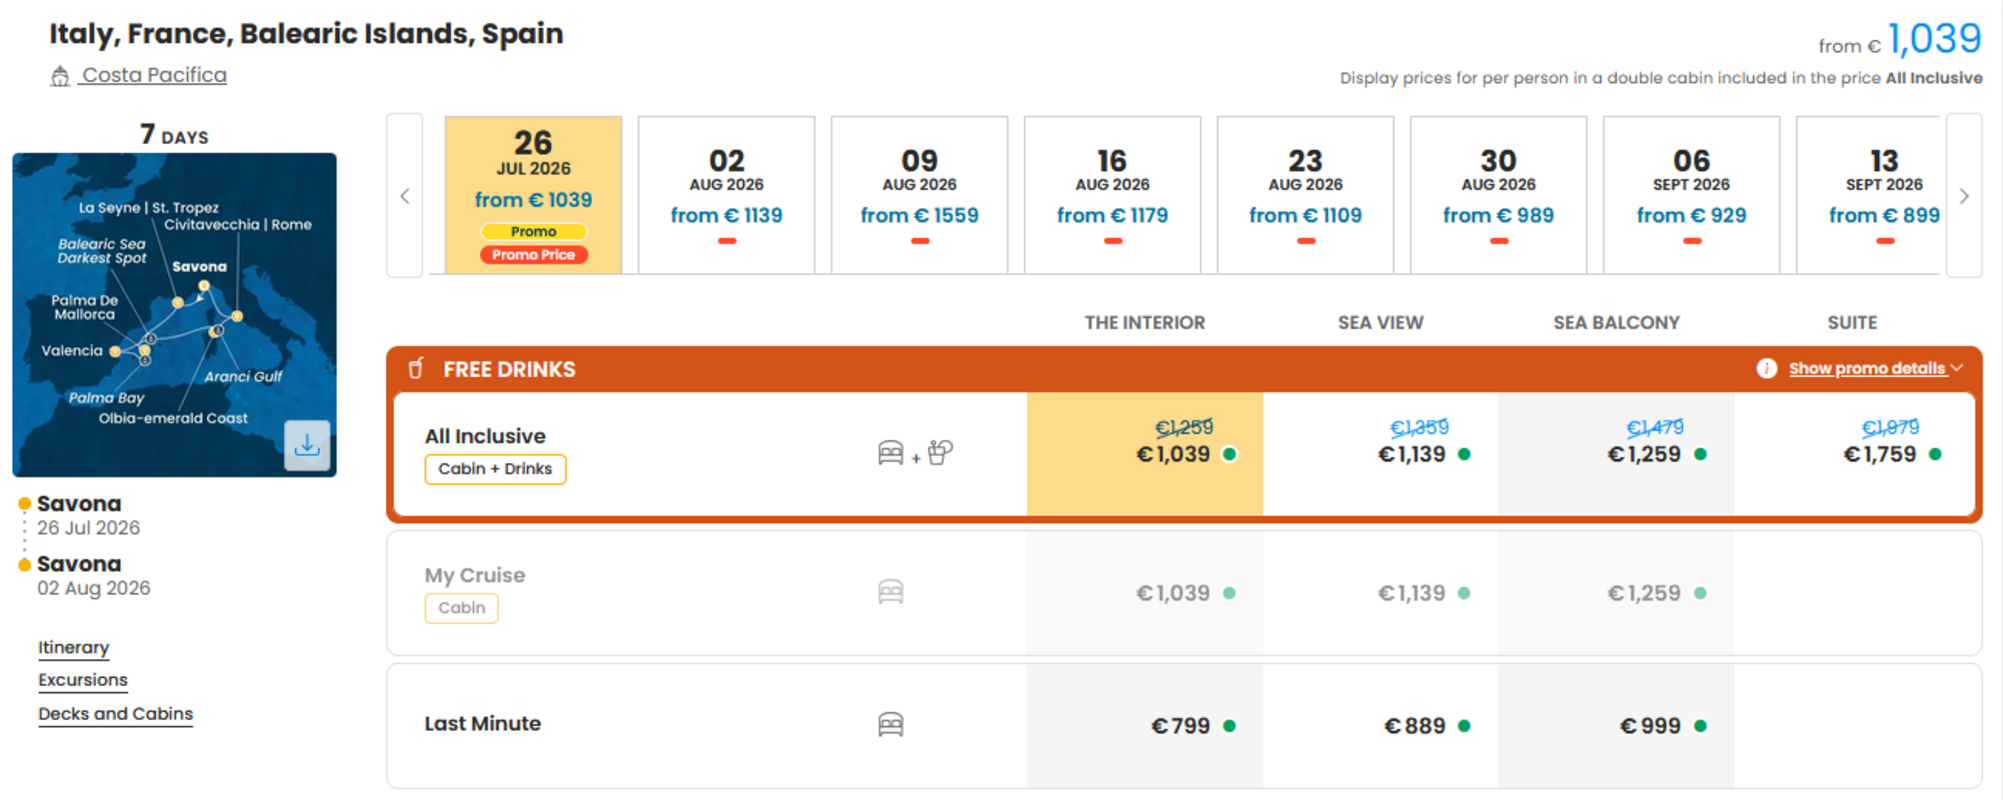The image size is (2003, 800).
Task: Click the All Inclusive fare name
Action: click(485, 436)
